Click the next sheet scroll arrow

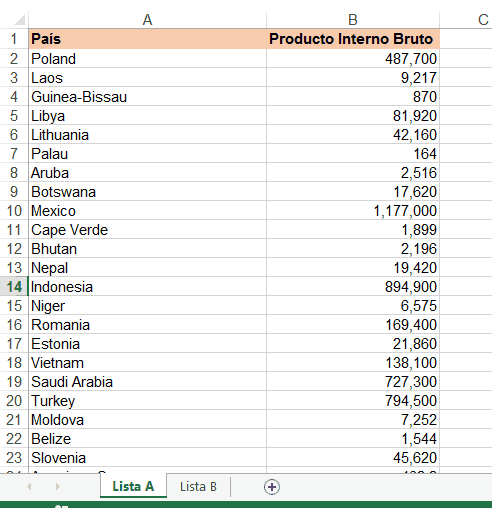(58, 487)
